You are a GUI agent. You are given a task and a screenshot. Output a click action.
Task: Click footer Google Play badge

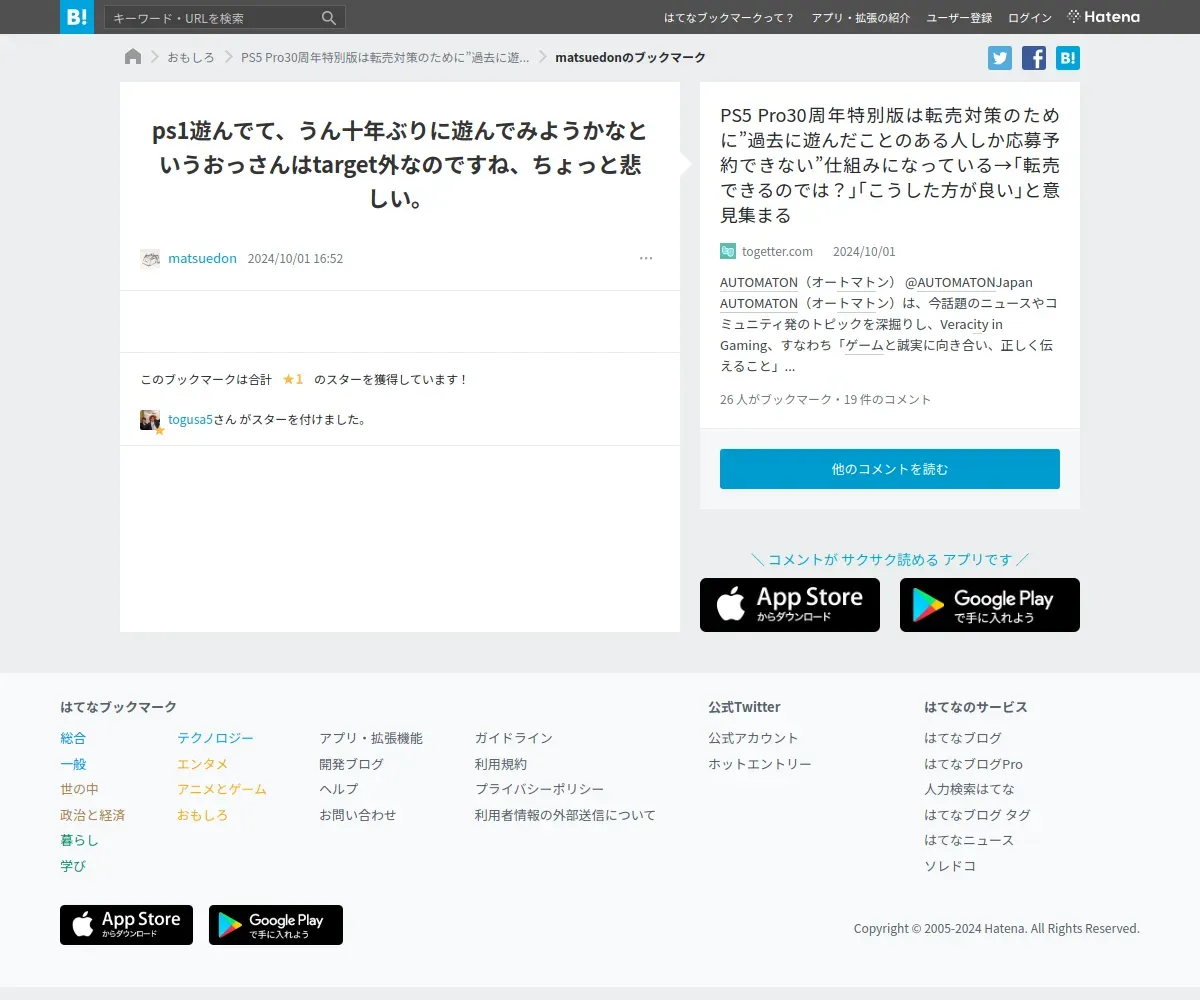click(x=276, y=925)
